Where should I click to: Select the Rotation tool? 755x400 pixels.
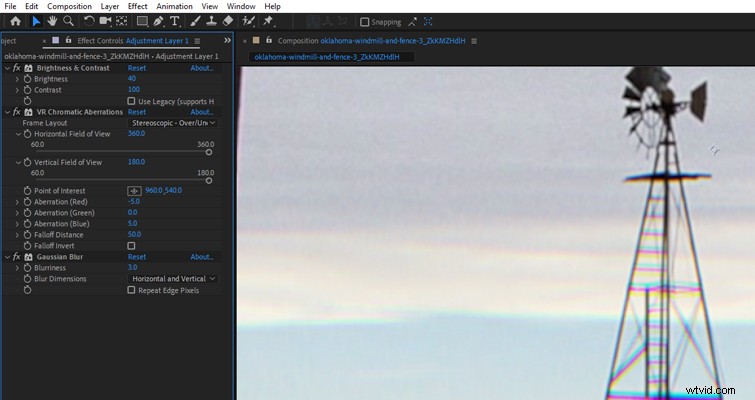click(x=89, y=21)
